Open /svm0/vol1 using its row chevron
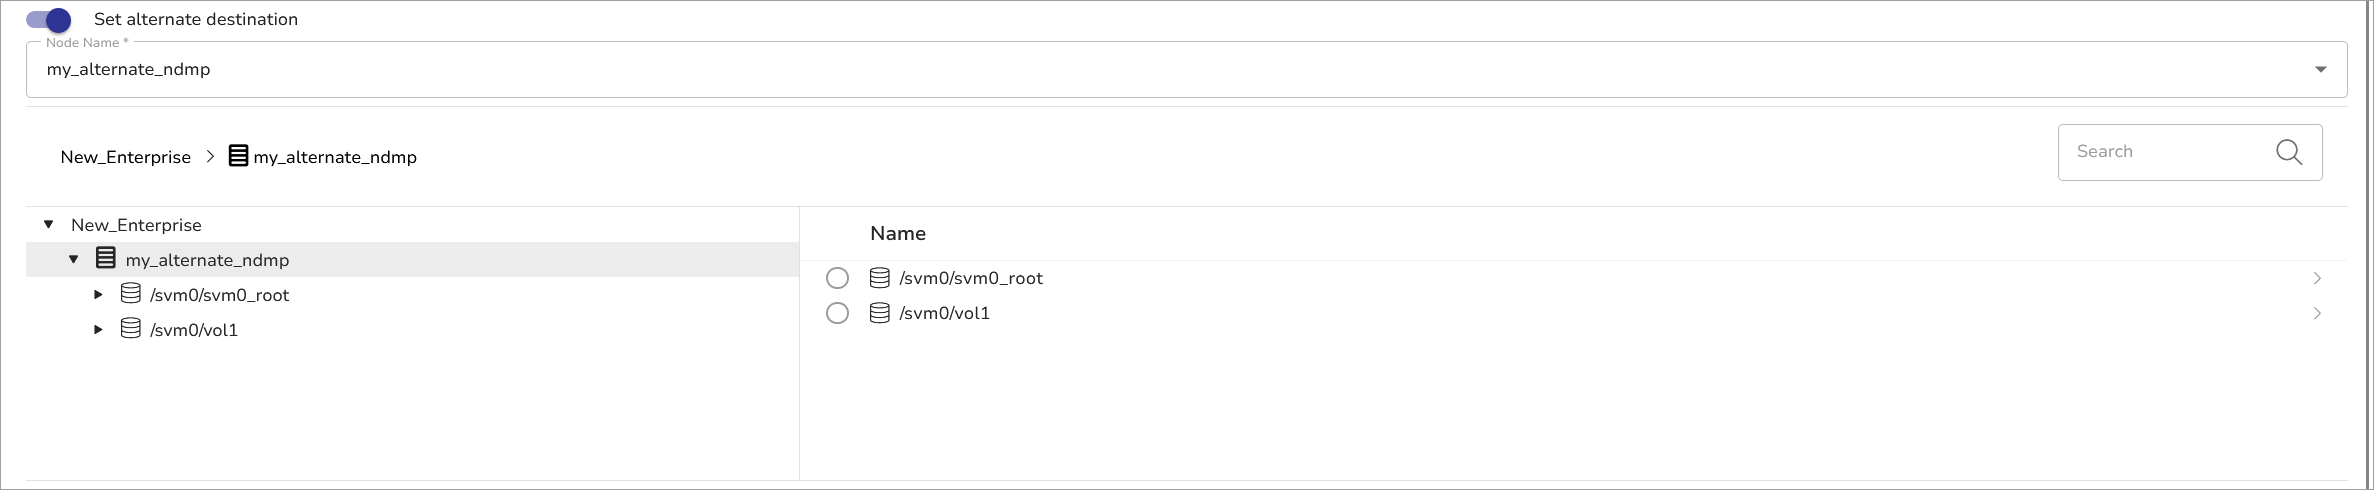The height and width of the screenshot is (490, 2374). point(2317,313)
